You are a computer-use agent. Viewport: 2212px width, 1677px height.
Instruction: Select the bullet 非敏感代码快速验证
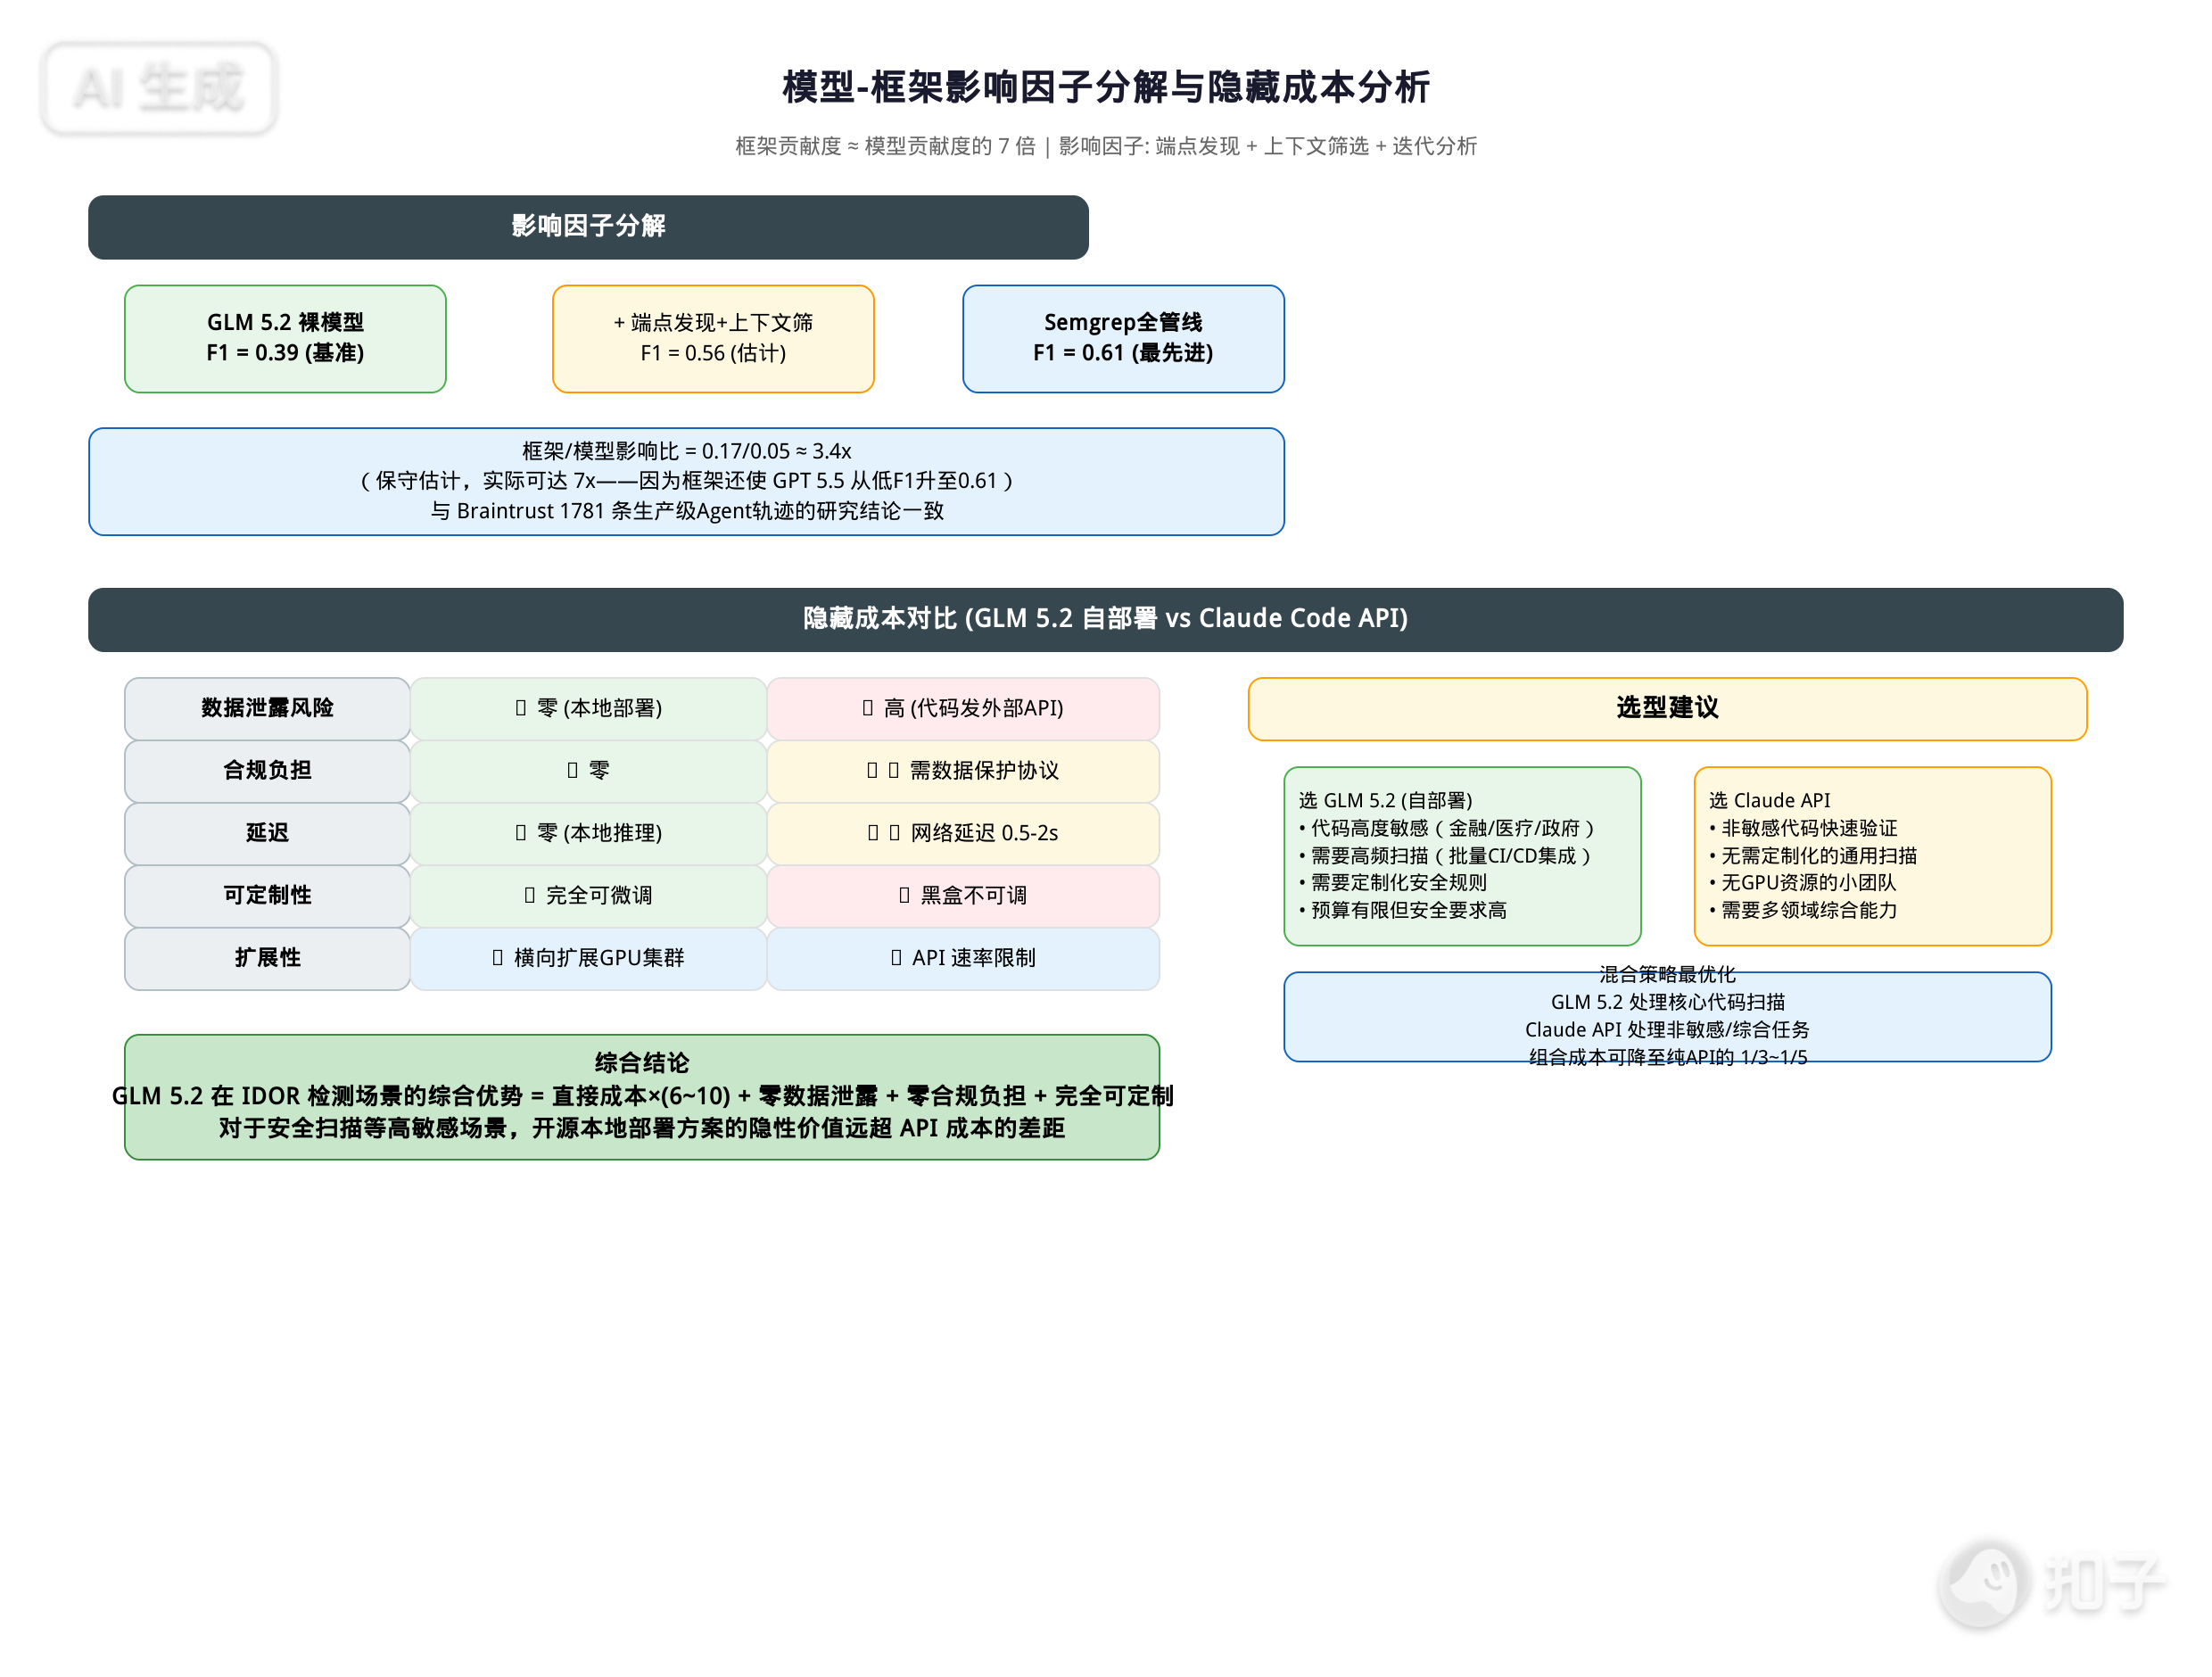1802,828
